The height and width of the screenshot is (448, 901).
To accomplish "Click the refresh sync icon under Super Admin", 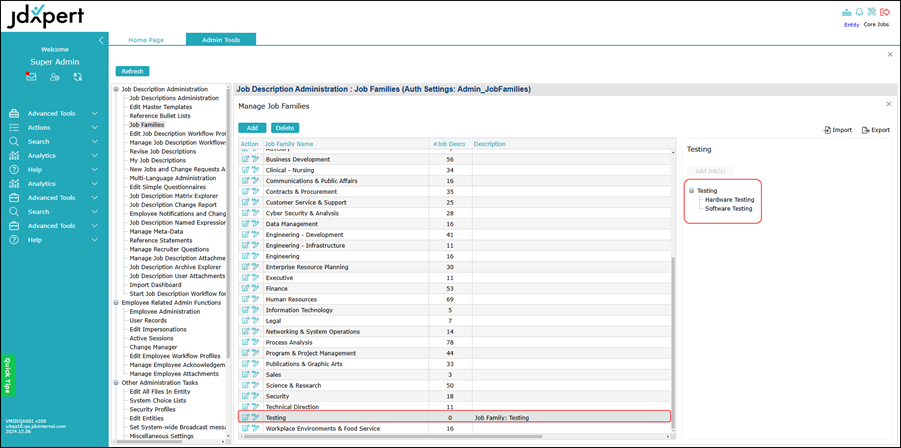I will coord(77,76).
